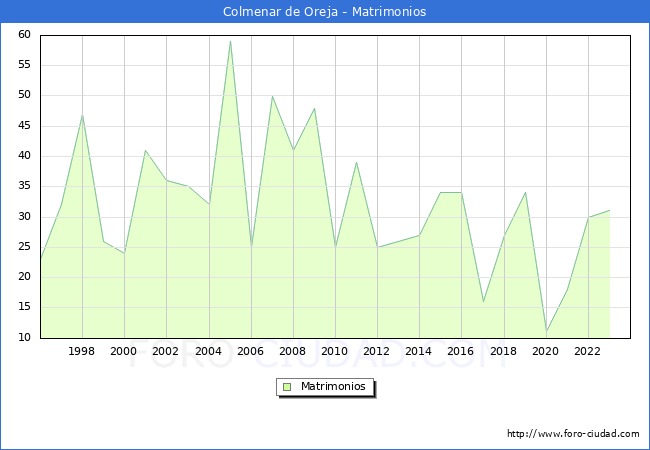Click the 60 y-axis label

coord(24,35)
